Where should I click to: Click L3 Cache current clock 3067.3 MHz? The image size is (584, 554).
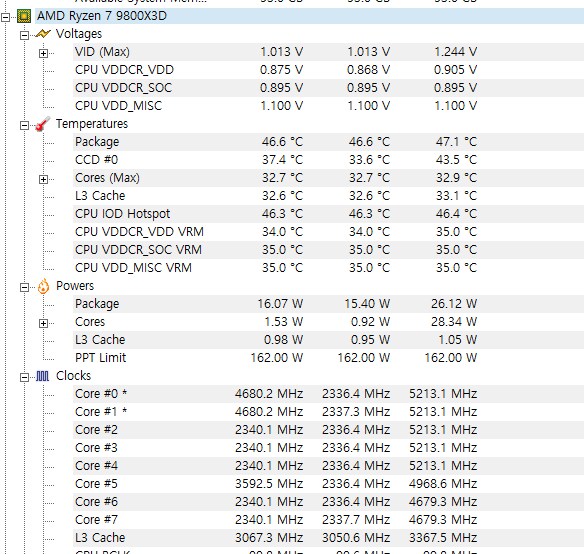point(269,538)
